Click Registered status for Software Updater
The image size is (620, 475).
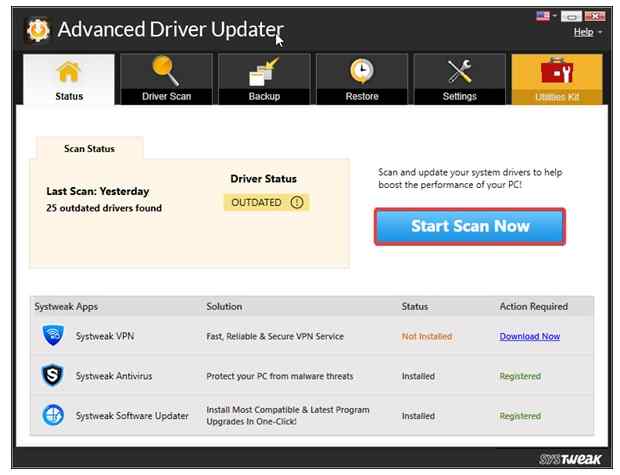(520, 416)
